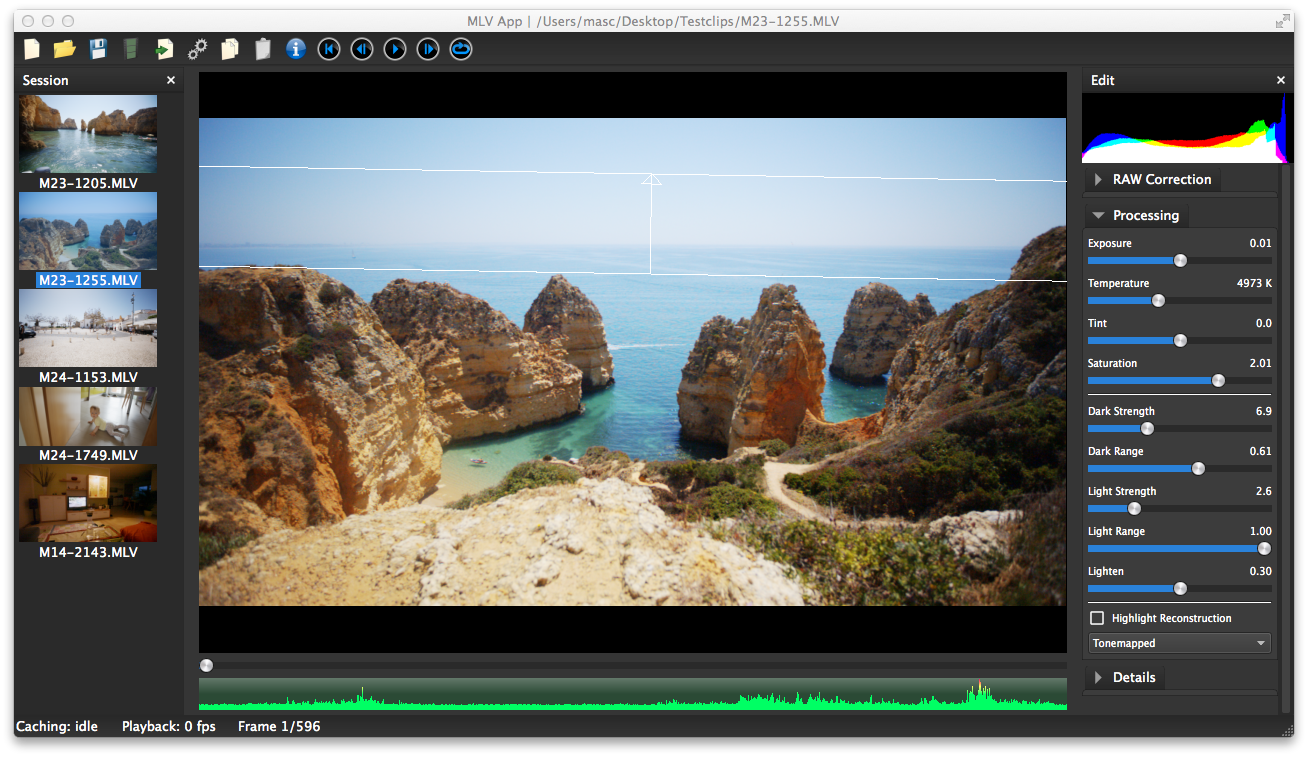Toggle loop playback
Screen dimensions: 1308x757
[461, 48]
